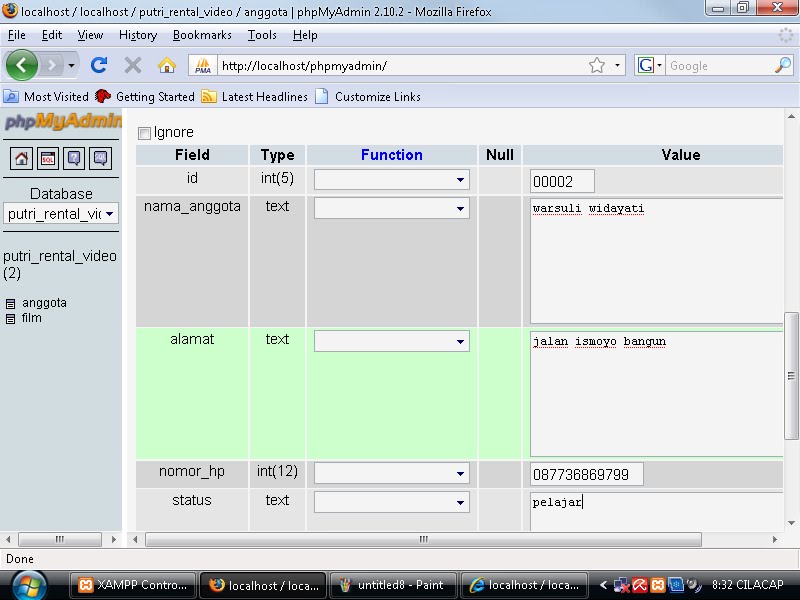
Task: Open the Most Visited bookmarks folder
Action: click(x=46, y=96)
